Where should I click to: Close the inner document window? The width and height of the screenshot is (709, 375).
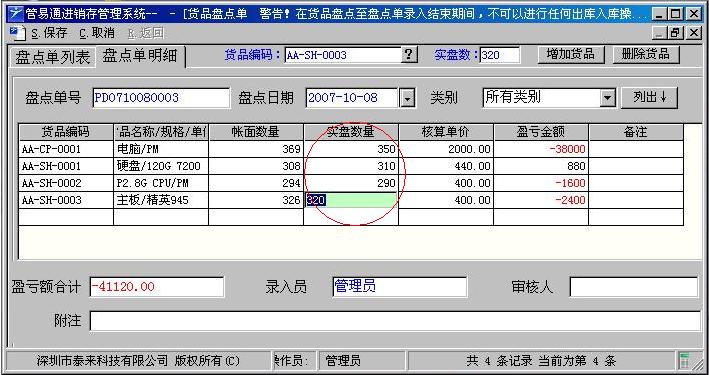(x=694, y=33)
